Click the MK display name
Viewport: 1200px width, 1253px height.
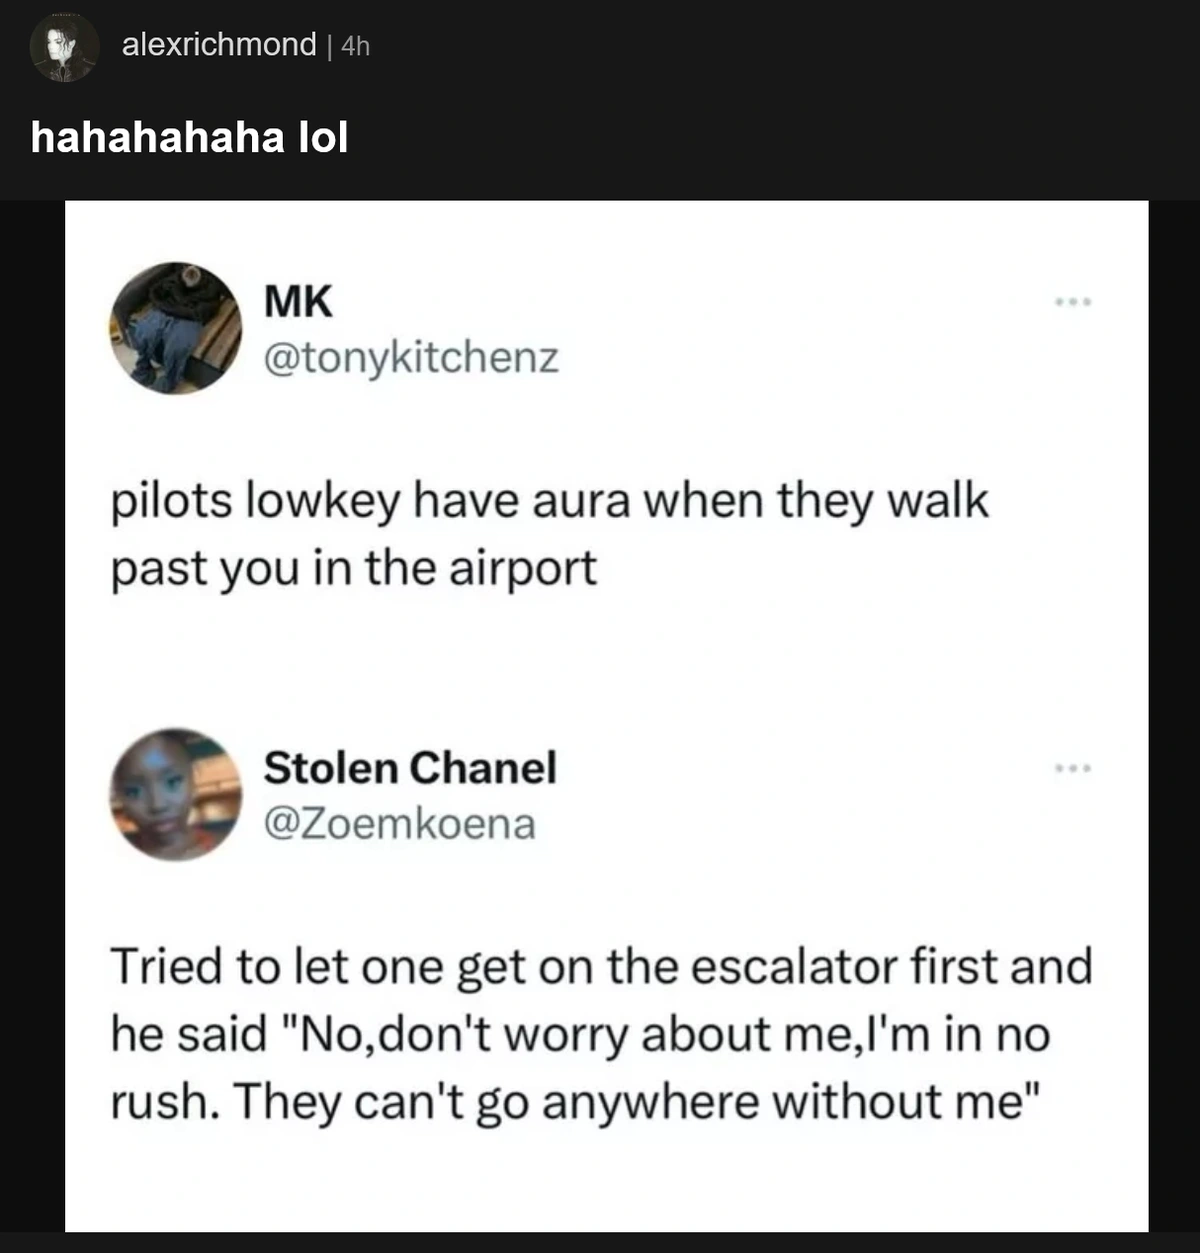[297, 301]
